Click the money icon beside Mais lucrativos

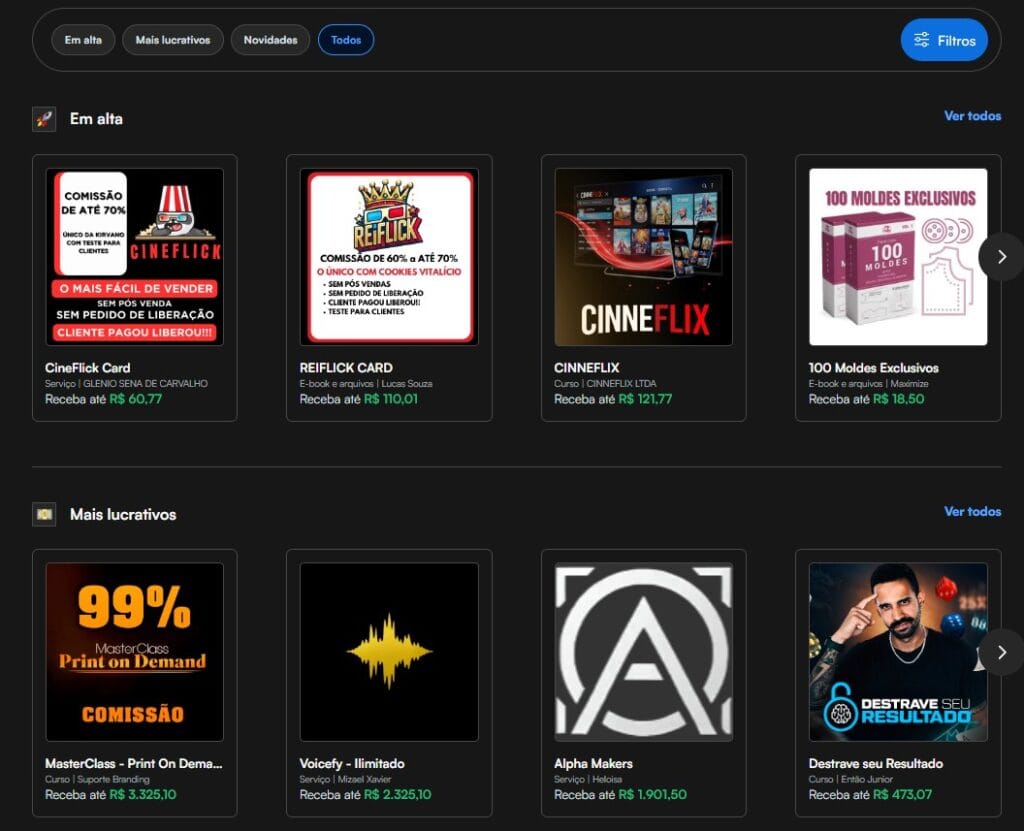click(x=44, y=515)
